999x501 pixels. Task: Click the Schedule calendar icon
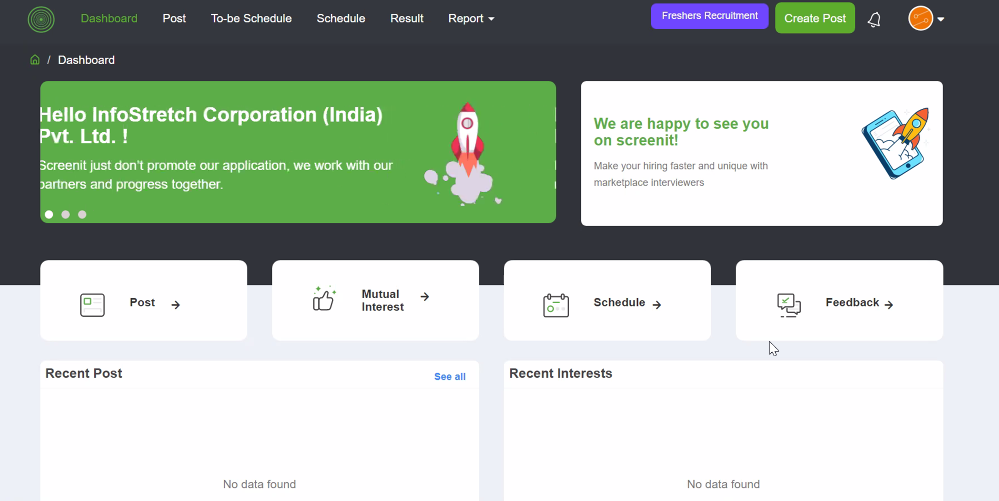point(556,305)
